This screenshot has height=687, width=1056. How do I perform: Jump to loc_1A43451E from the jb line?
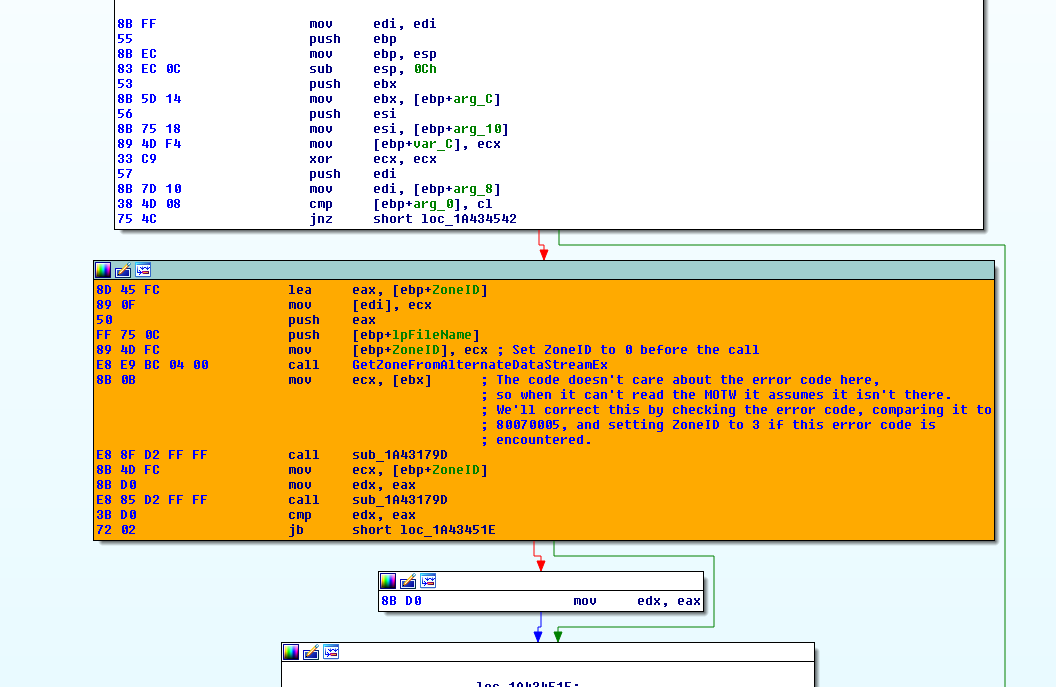point(448,530)
